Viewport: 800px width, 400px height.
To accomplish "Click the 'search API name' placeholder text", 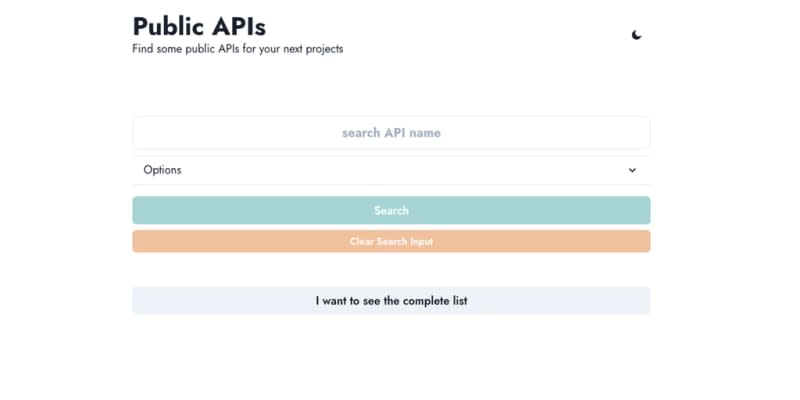I will coord(391,133).
